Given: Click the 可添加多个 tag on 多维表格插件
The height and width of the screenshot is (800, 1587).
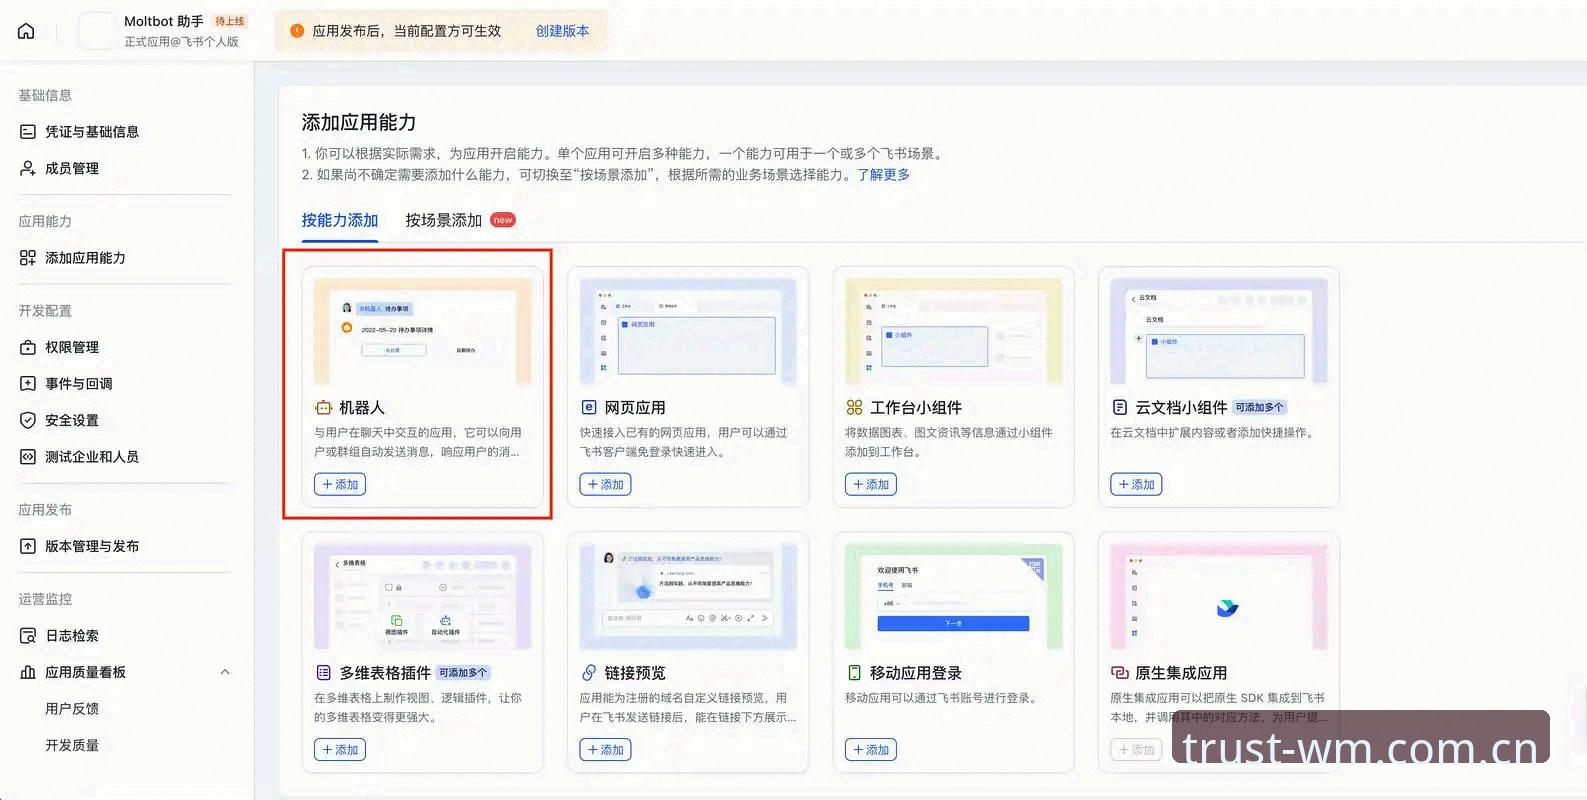Looking at the screenshot, I should tap(463, 673).
